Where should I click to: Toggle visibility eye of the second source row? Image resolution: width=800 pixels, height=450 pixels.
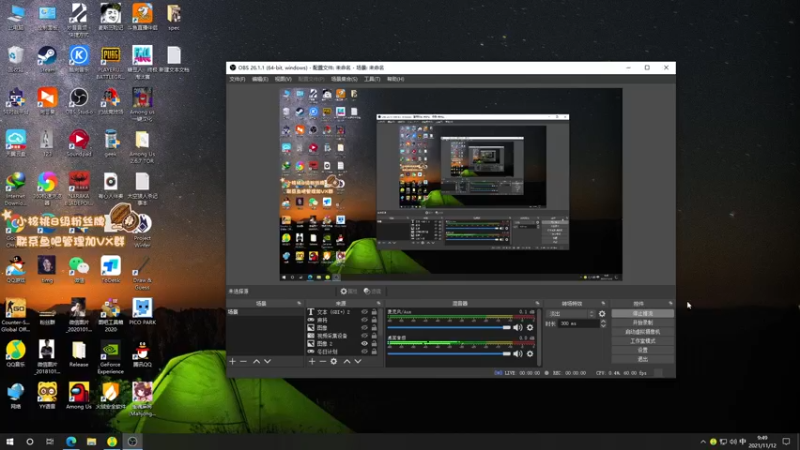[x=364, y=320]
